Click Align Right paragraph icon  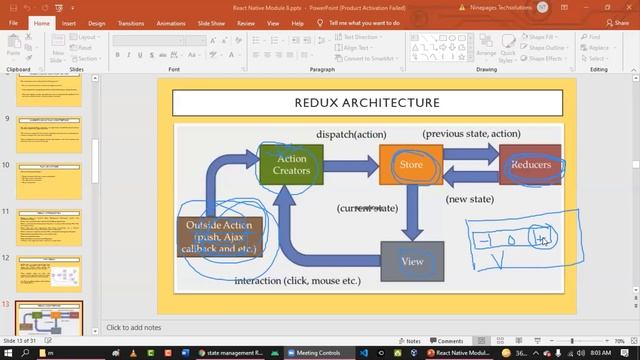(279, 55)
